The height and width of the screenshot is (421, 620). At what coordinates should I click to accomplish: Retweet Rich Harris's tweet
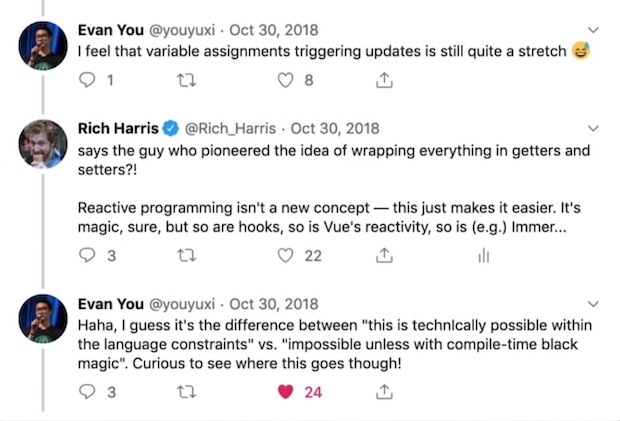click(186, 256)
